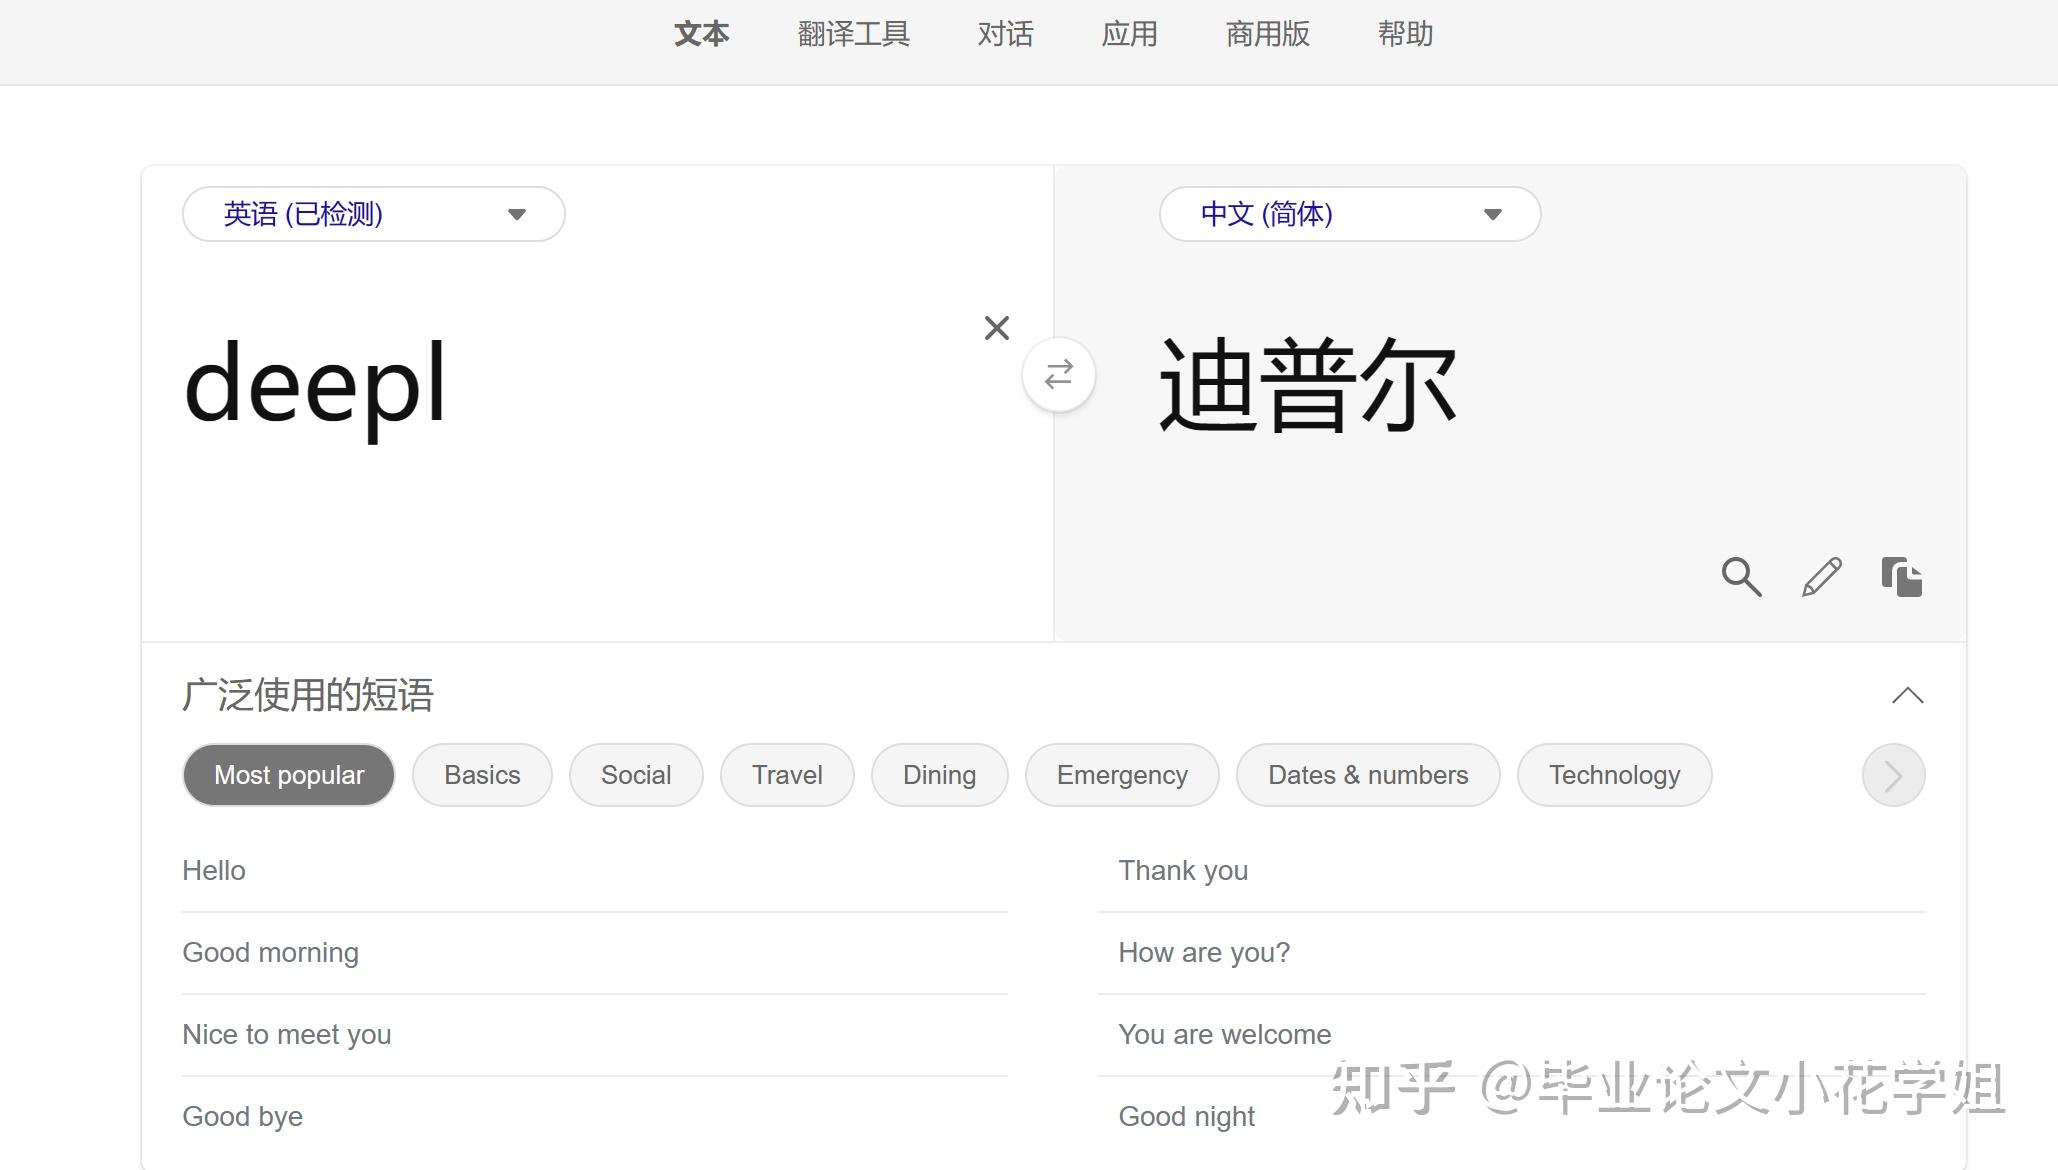Swap source and target languages
The height and width of the screenshot is (1170, 2058).
click(x=1058, y=375)
